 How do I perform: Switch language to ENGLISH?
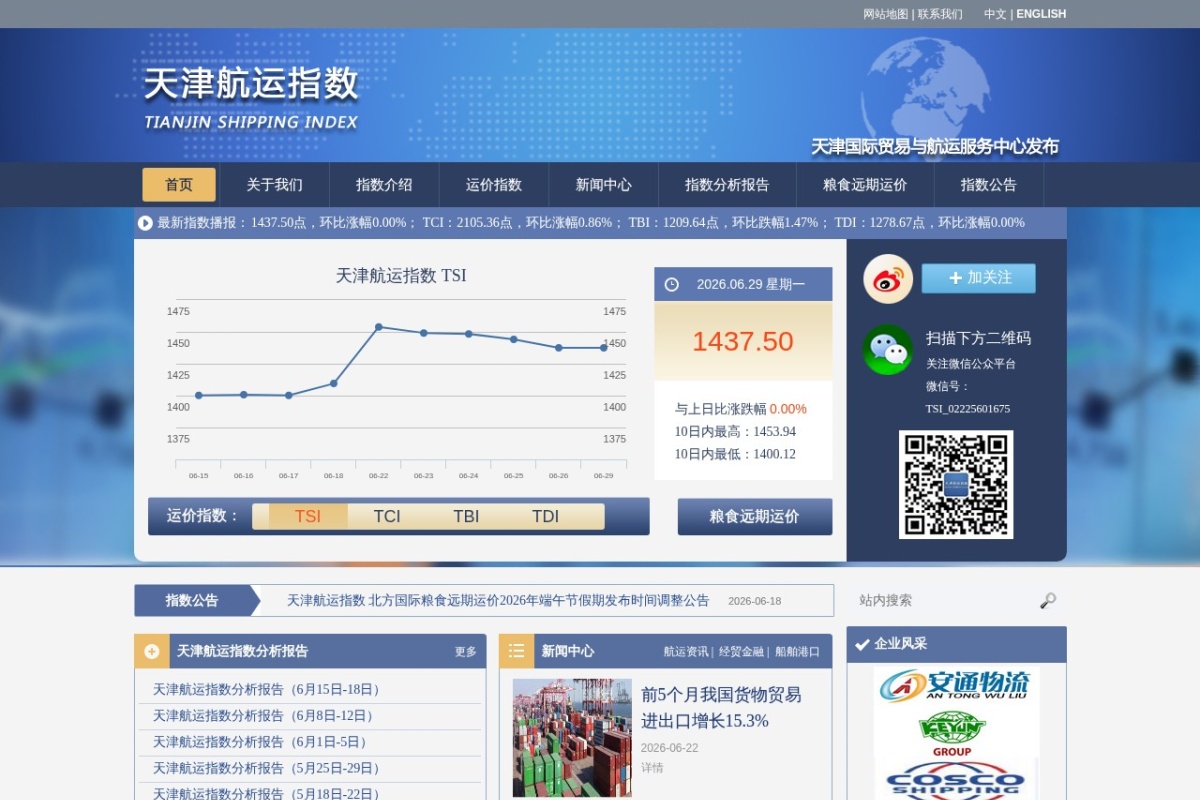(1041, 14)
